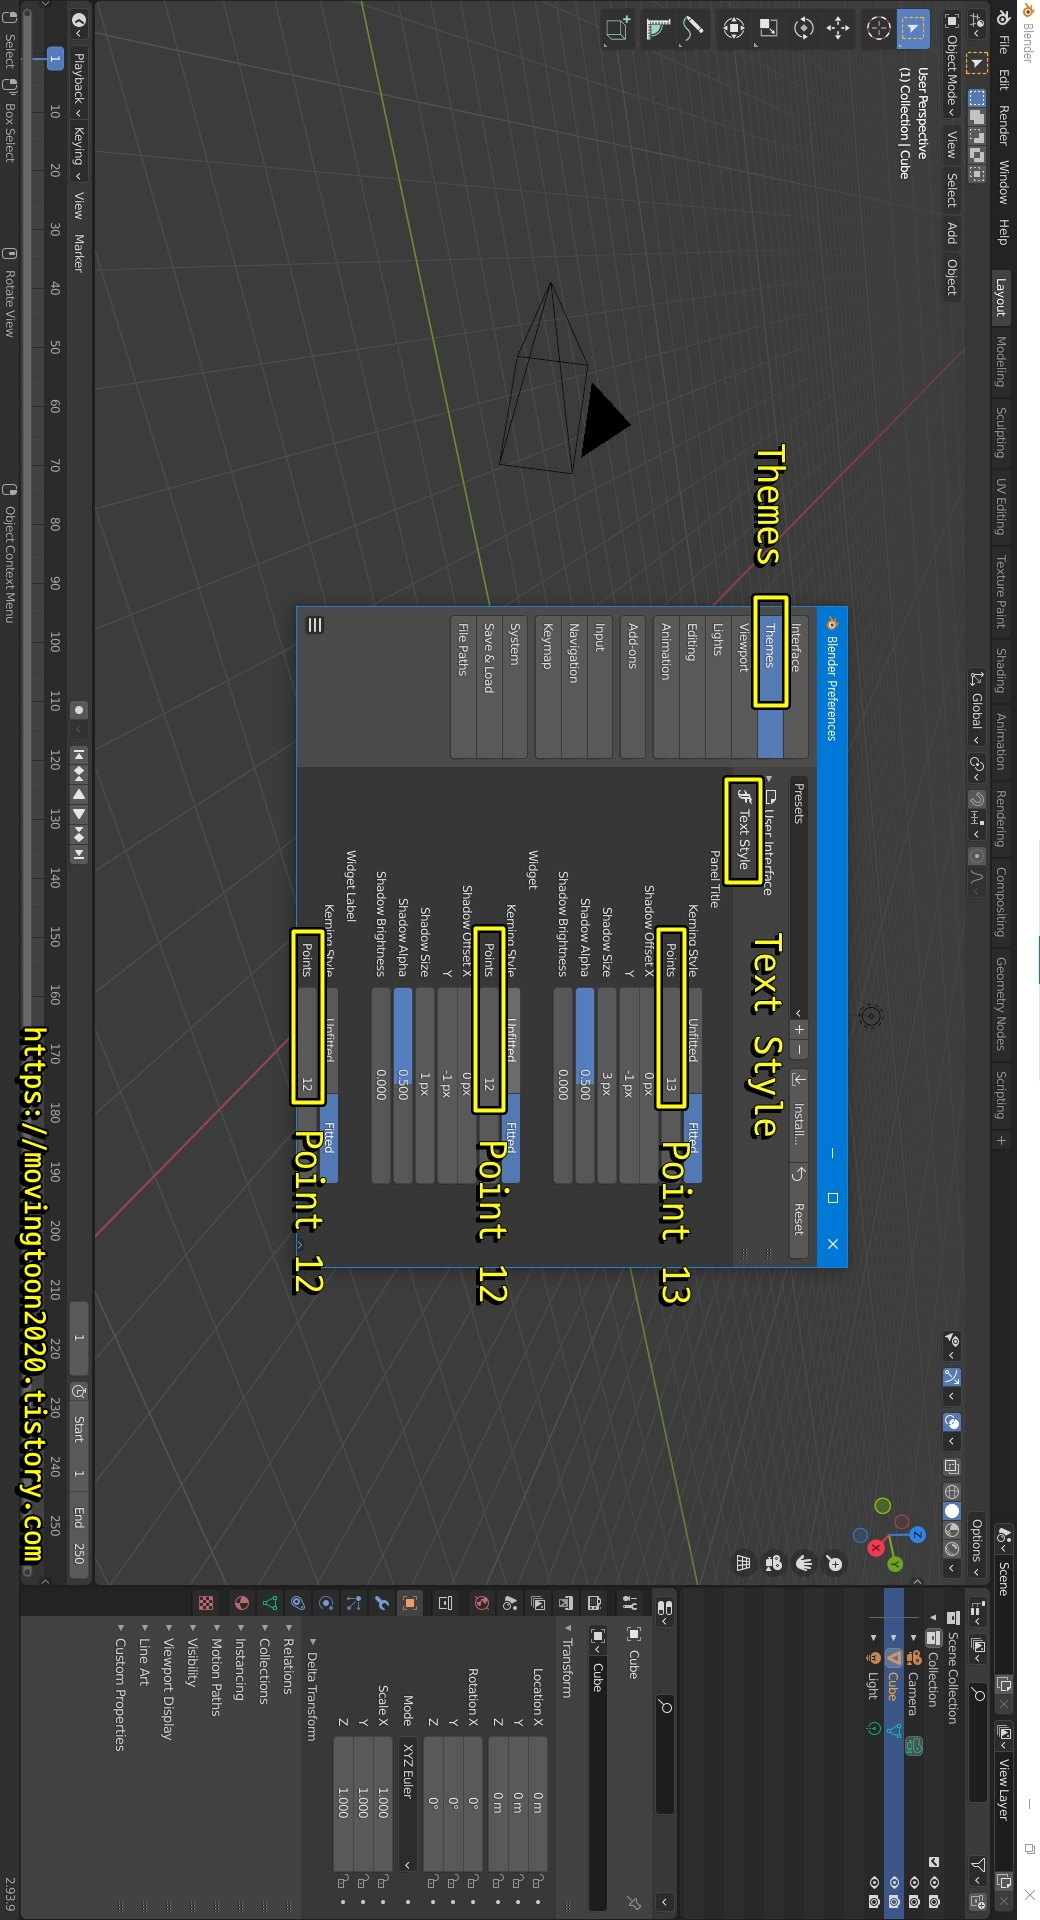1040x1920 pixels.
Task: Open the Presets dropdown in Preferences
Action: (798, 898)
